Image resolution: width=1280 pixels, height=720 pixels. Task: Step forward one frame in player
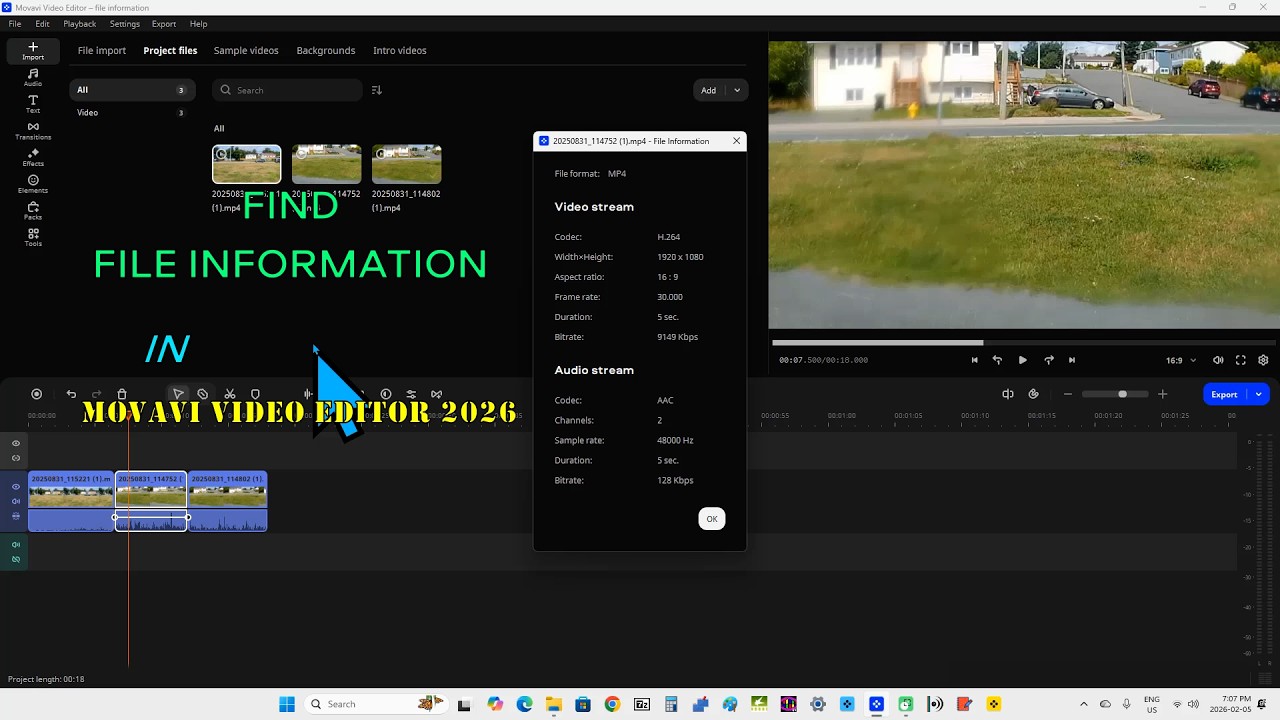pyautogui.click(x=1048, y=360)
